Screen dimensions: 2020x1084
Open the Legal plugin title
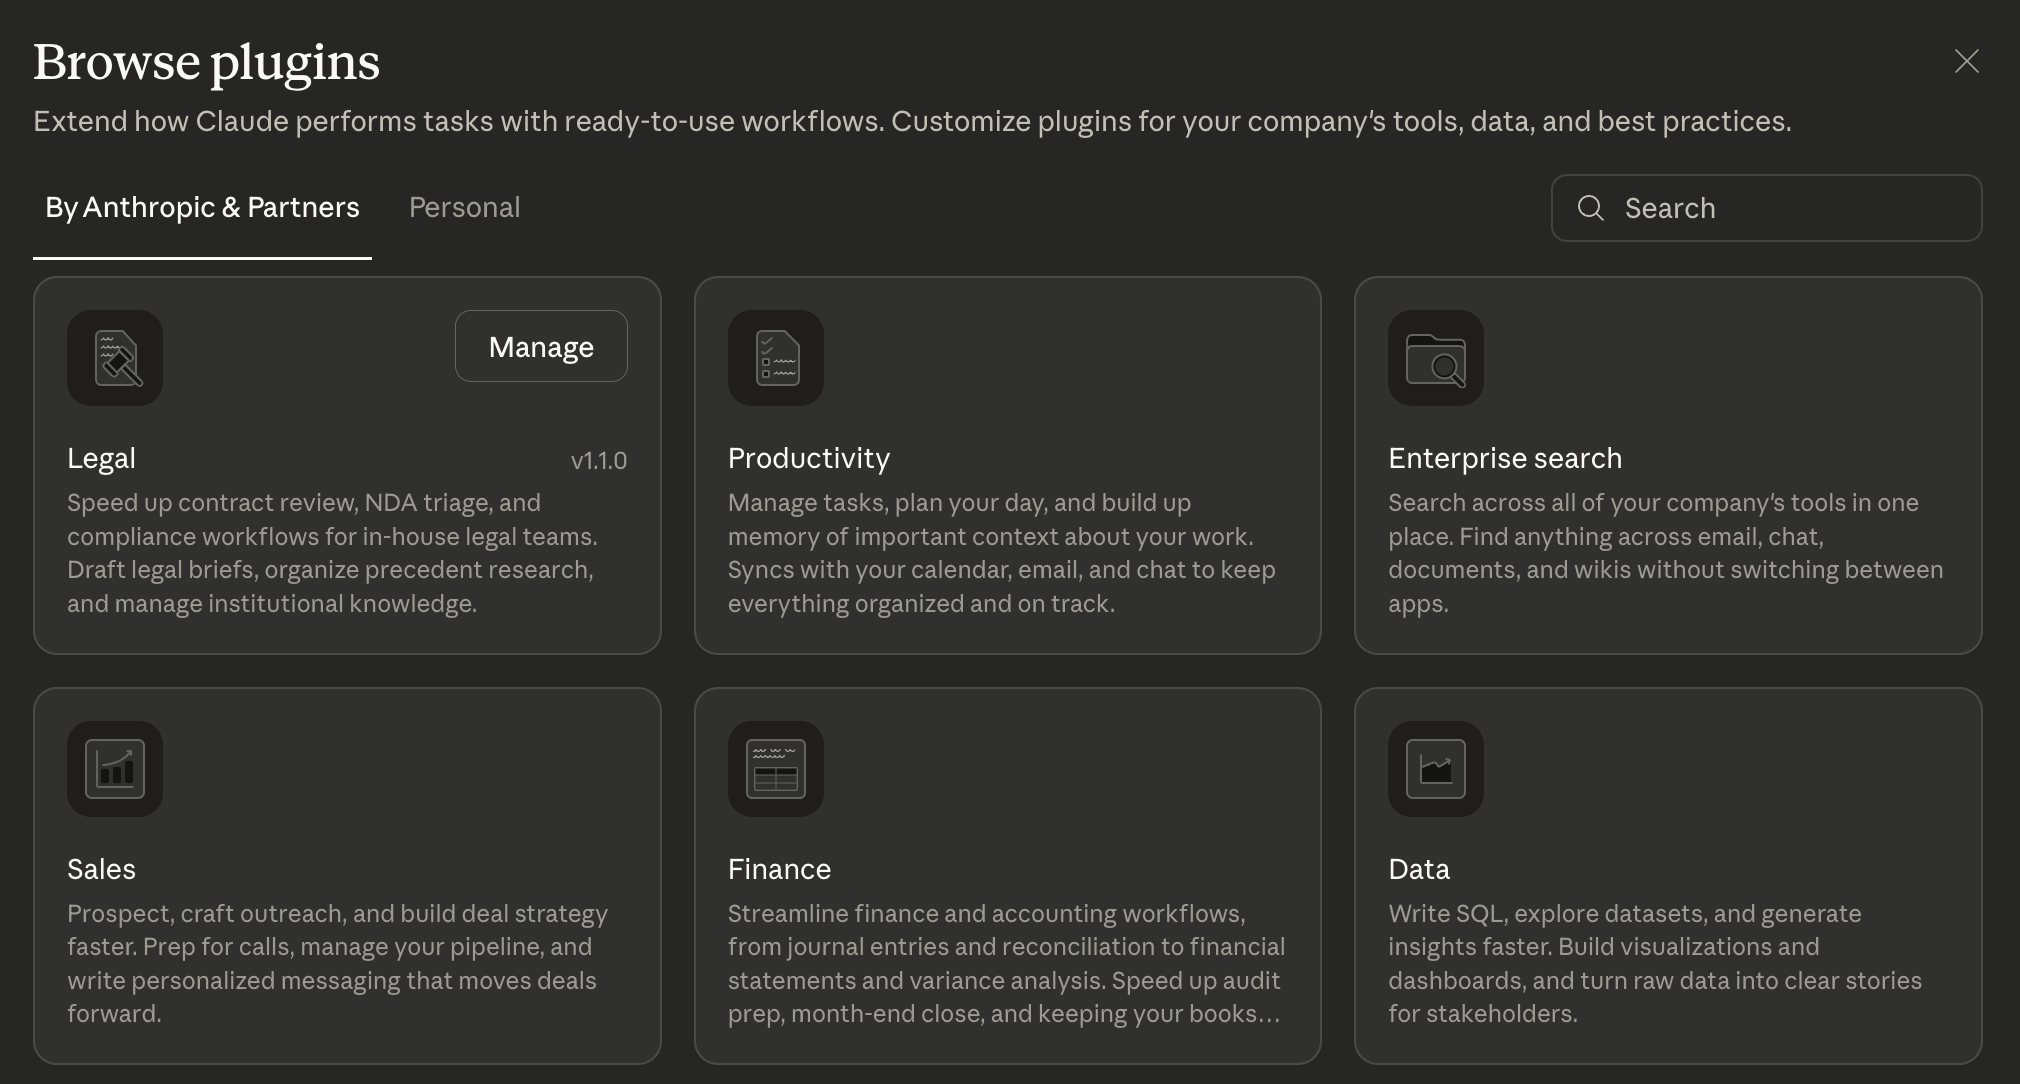101,458
